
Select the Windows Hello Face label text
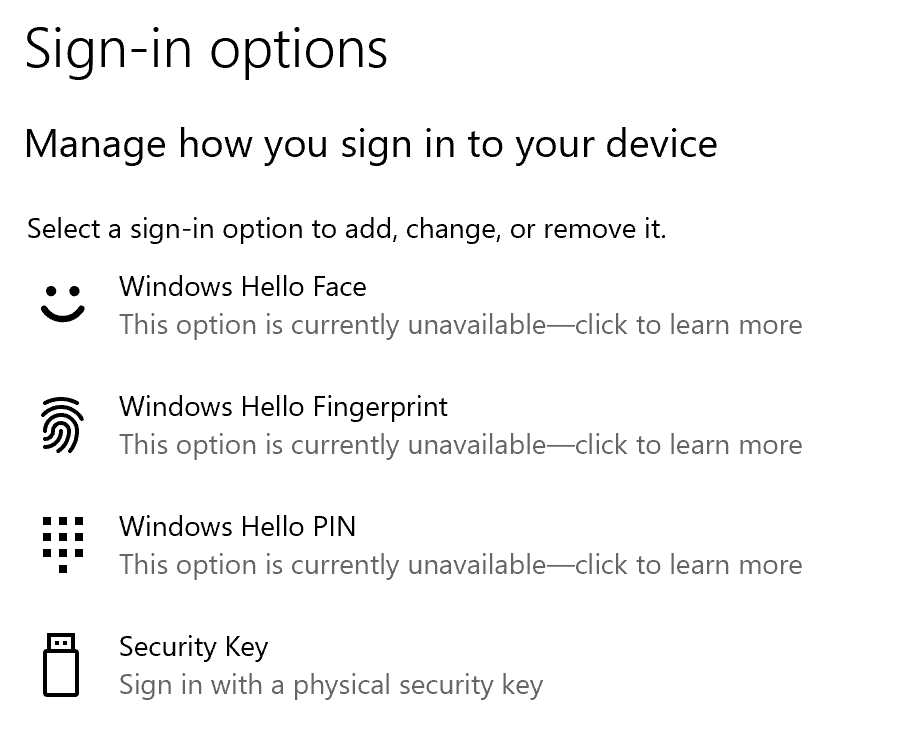point(242,287)
